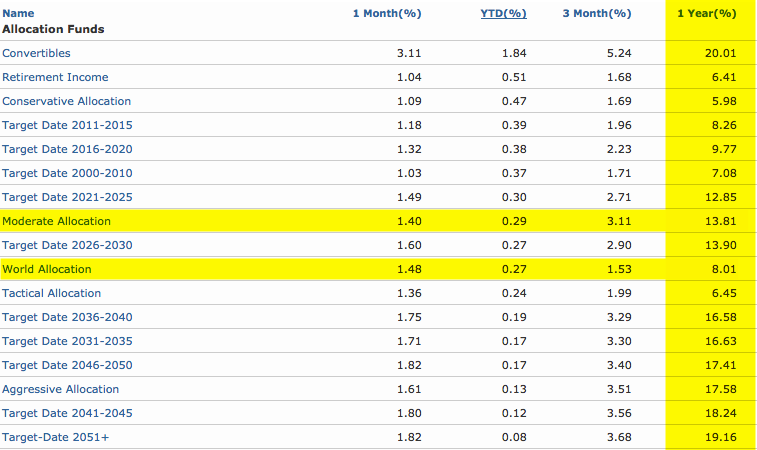Open Target Date 2026-2030 category
Image resolution: width=757 pixels, height=450 pixels.
click(67, 245)
